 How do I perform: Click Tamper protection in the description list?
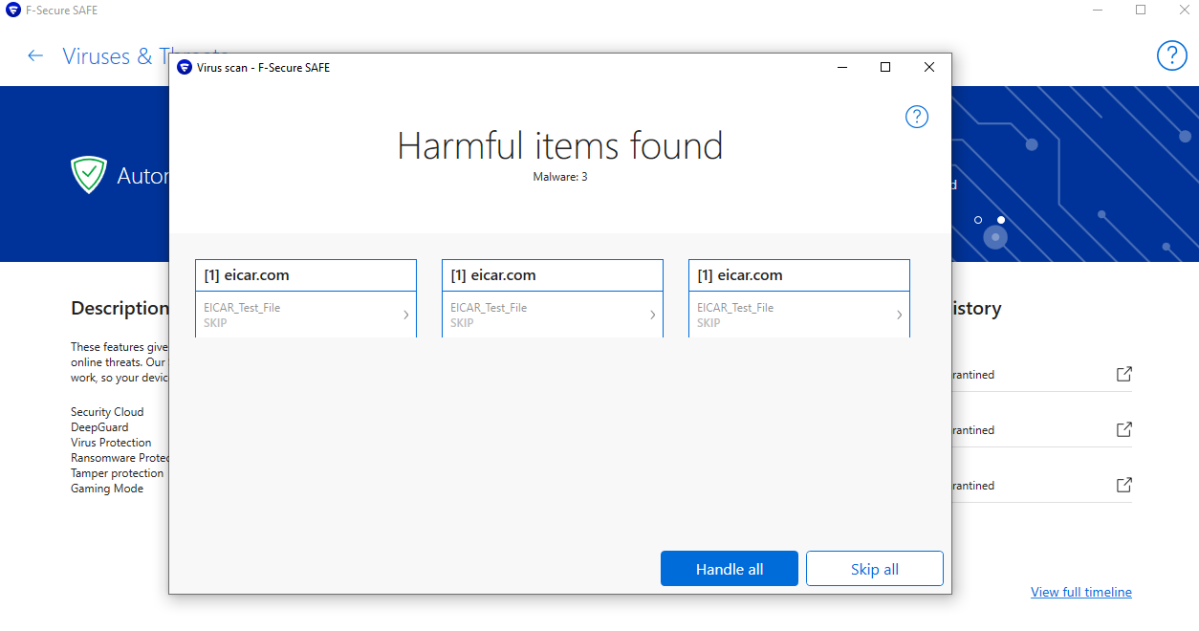117,473
